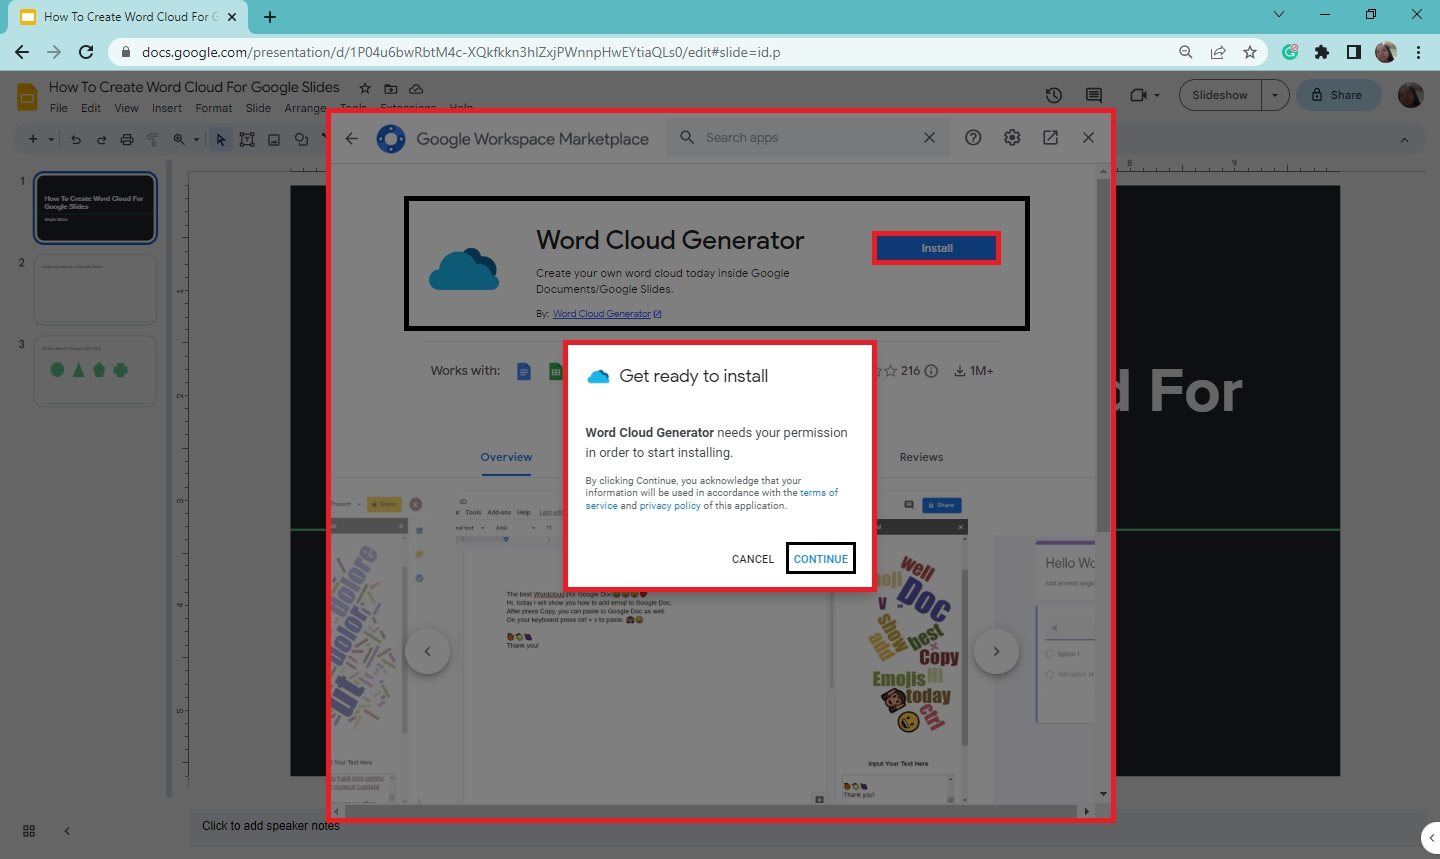The image size is (1440, 859).
Task: Activate the paint format tool
Action: pyautogui.click(x=153, y=139)
